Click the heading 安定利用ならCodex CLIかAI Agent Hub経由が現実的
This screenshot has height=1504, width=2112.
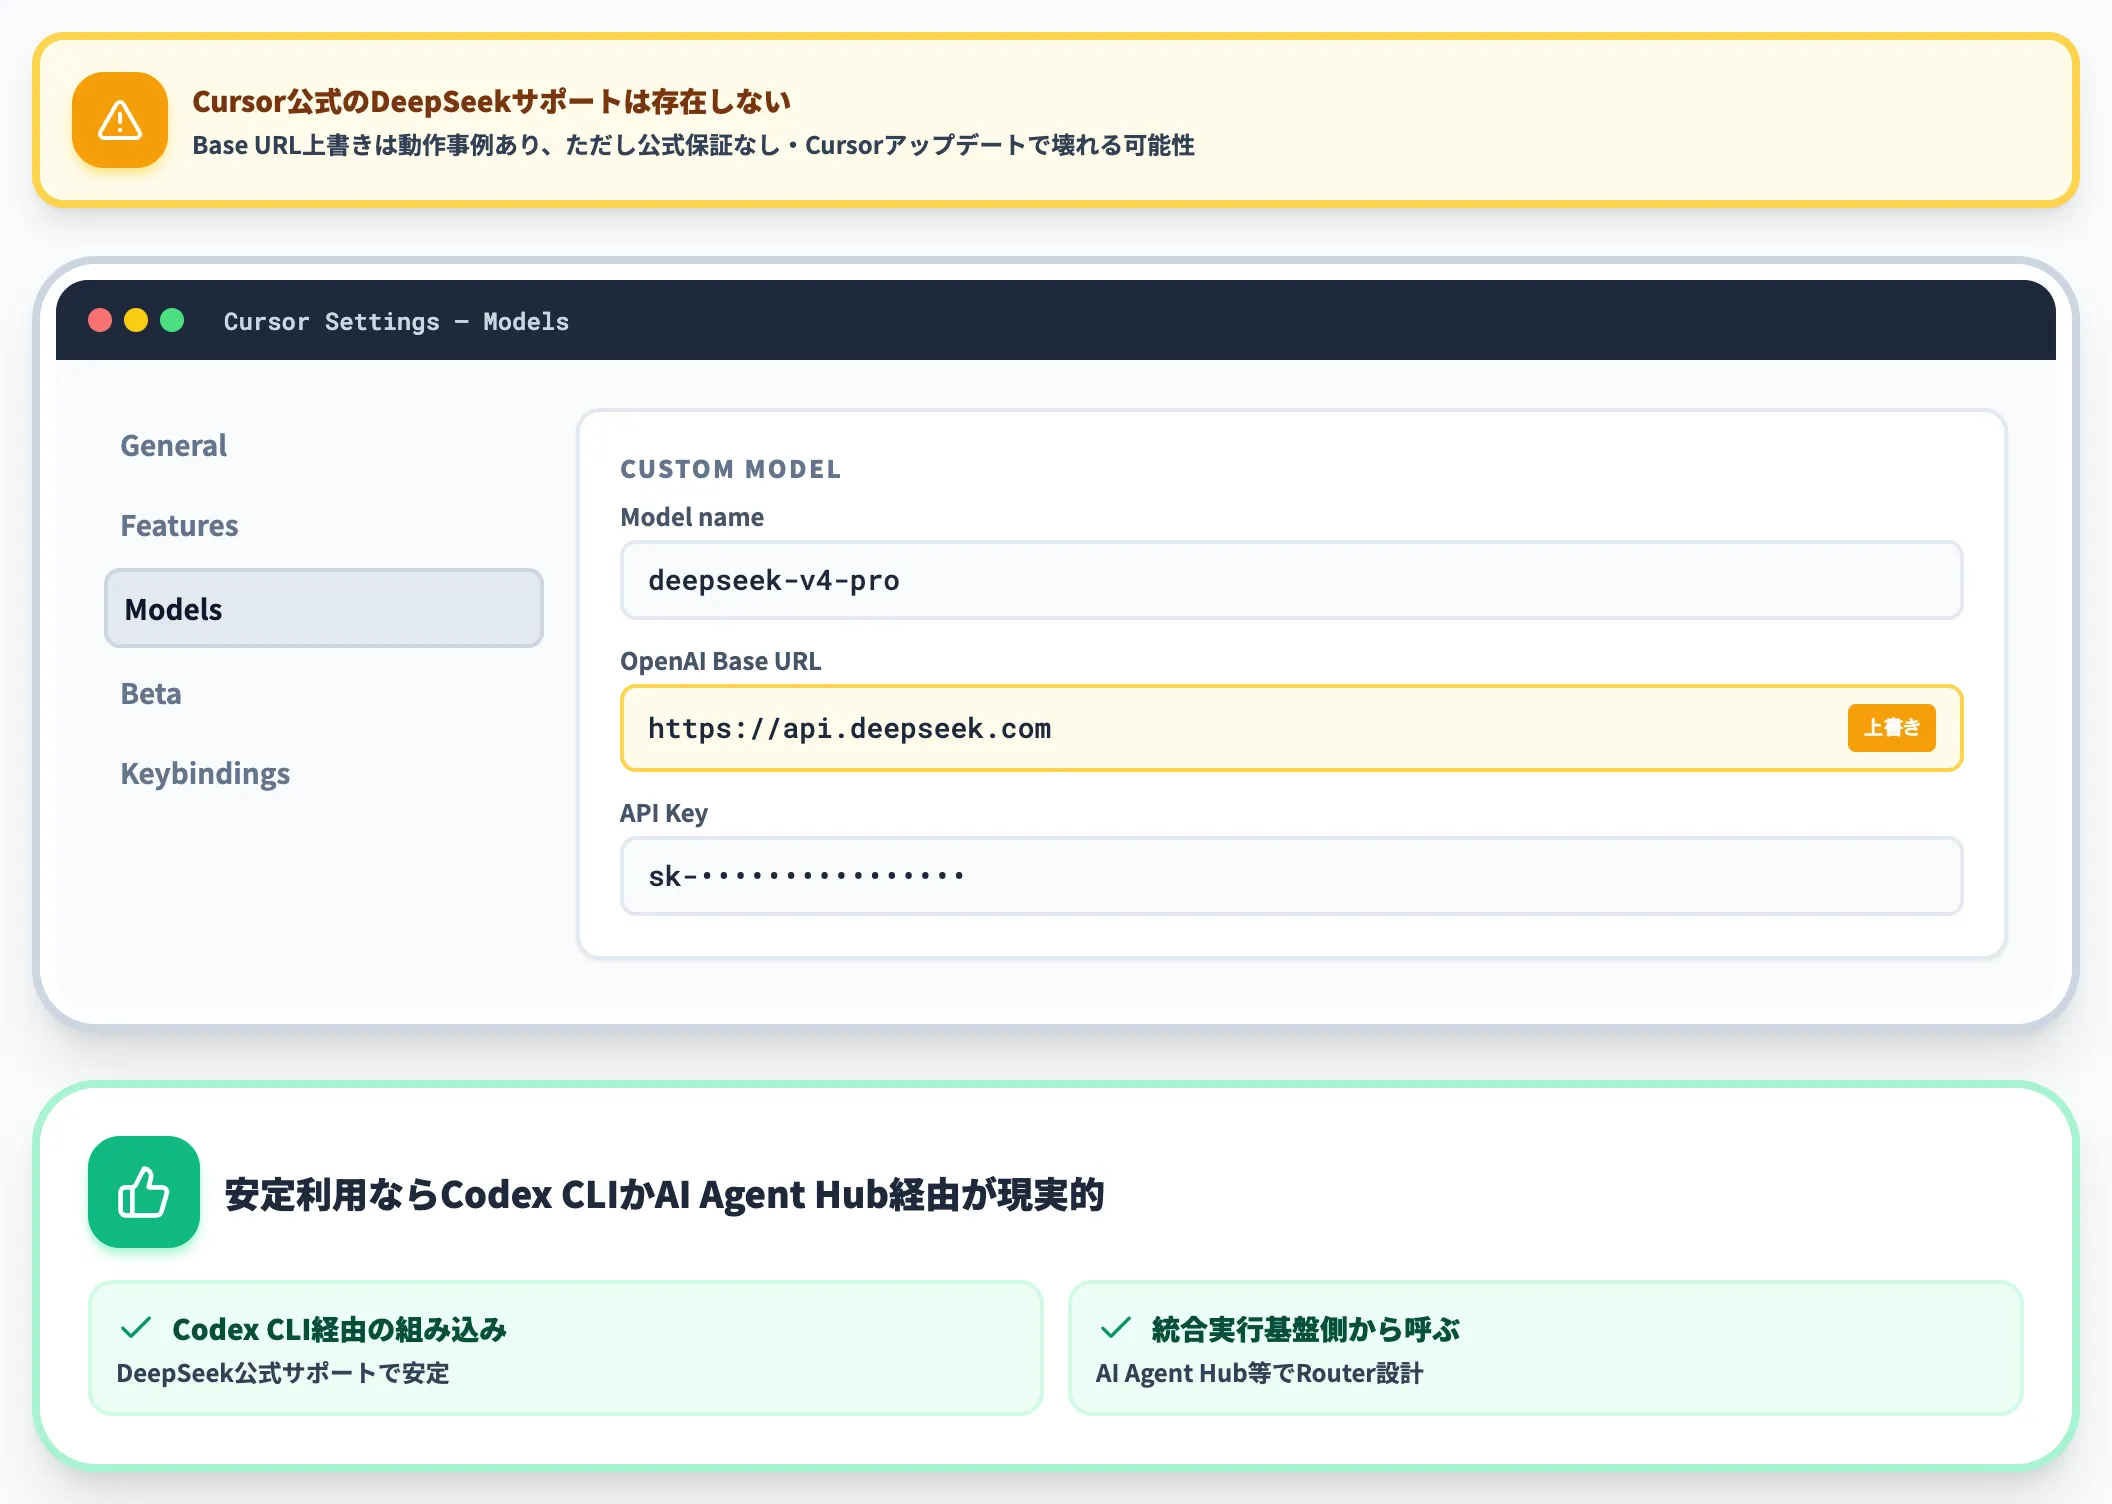click(x=664, y=1194)
